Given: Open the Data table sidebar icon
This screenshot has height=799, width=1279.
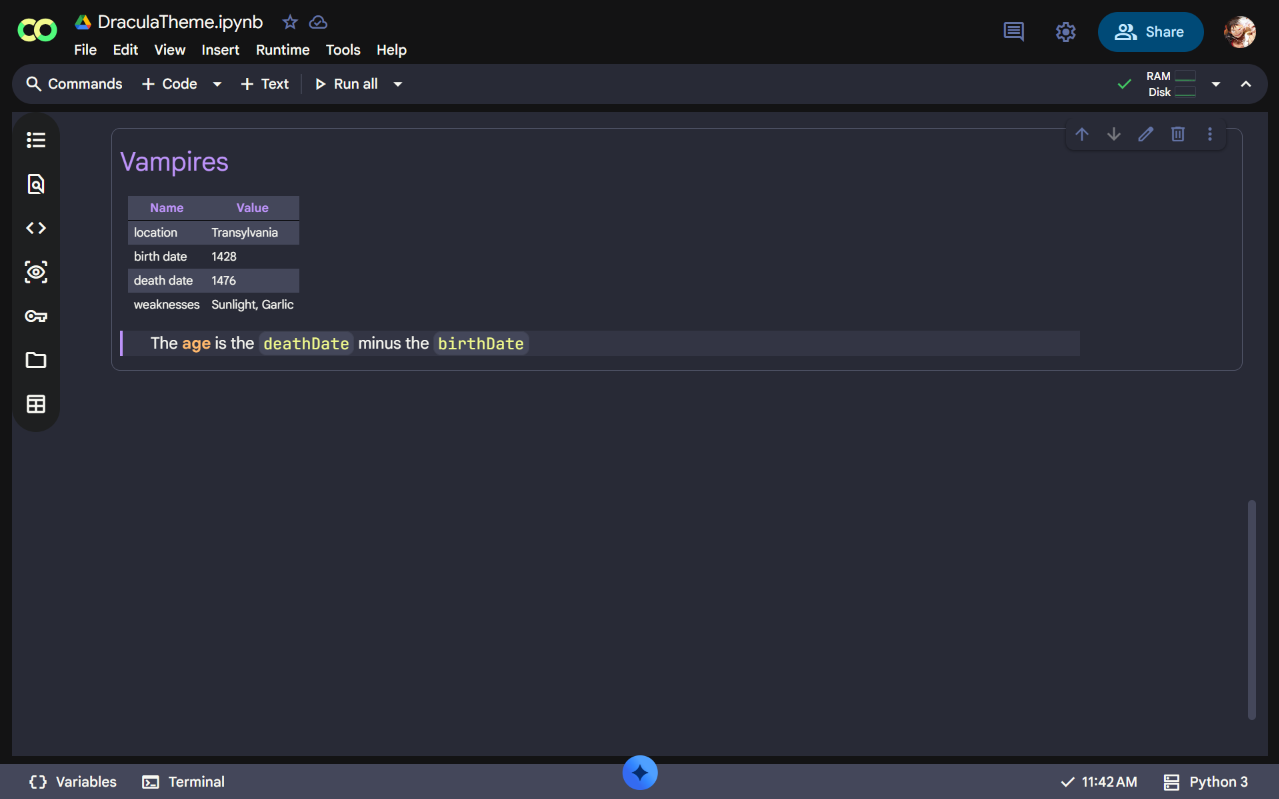Looking at the screenshot, I should 36,404.
